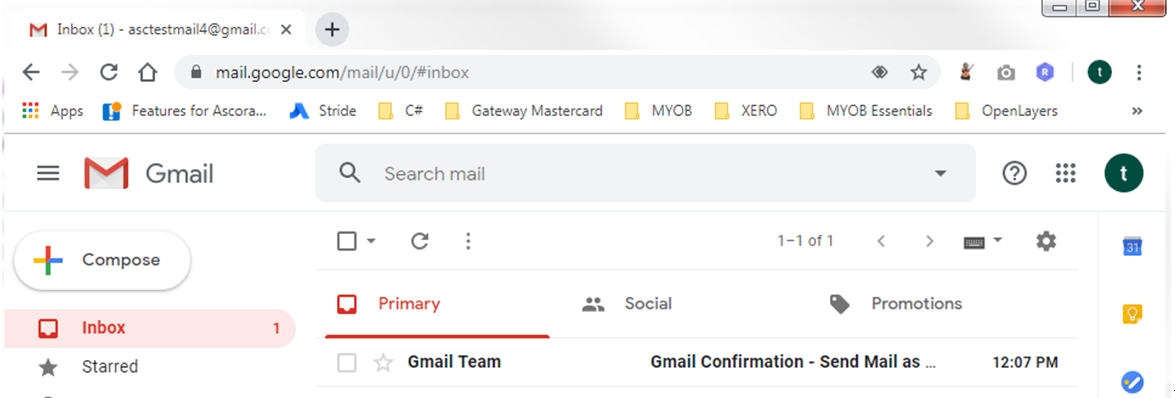Image resolution: width=1175 pixels, height=398 pixels.
Task: Switch to the Promotions tab
Action: [x=895, y=304]
